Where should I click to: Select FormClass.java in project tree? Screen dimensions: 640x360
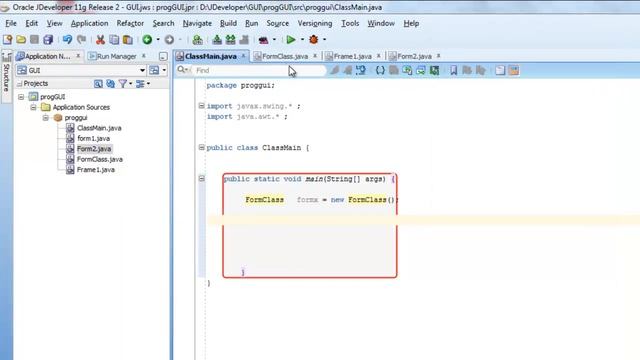[x=100, y=159]
